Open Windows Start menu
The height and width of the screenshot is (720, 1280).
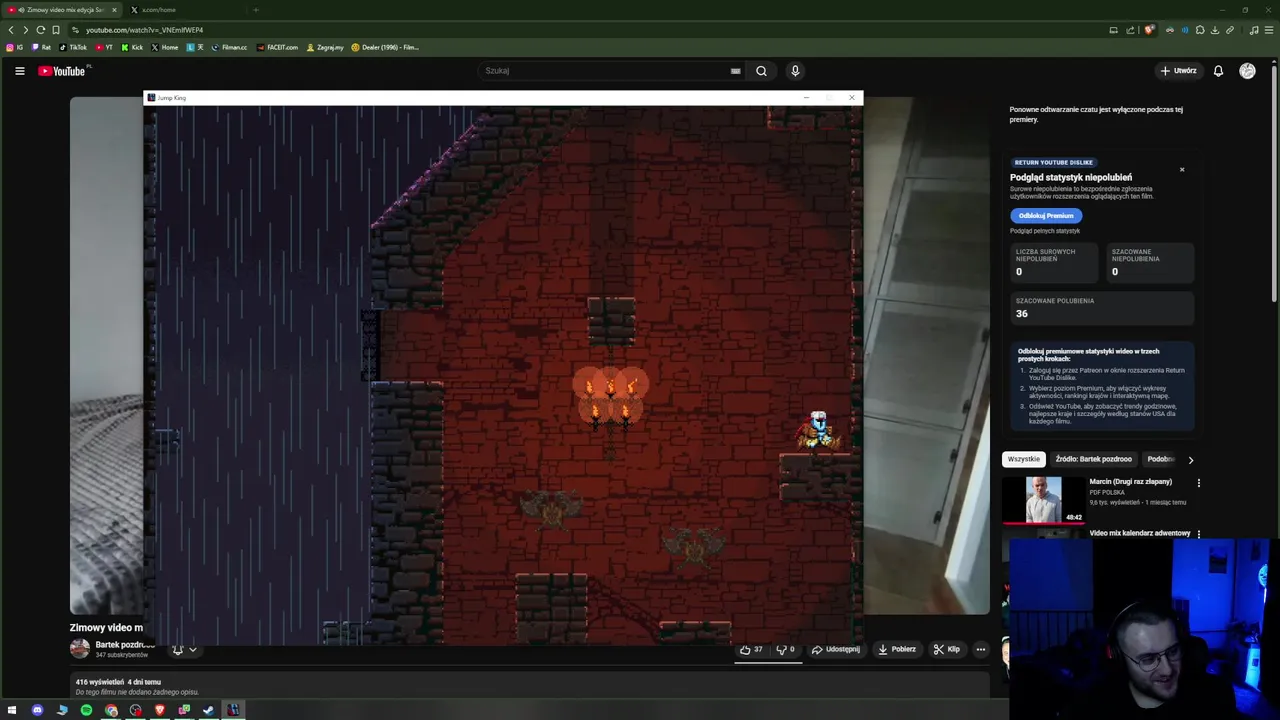tap(12, 710)
